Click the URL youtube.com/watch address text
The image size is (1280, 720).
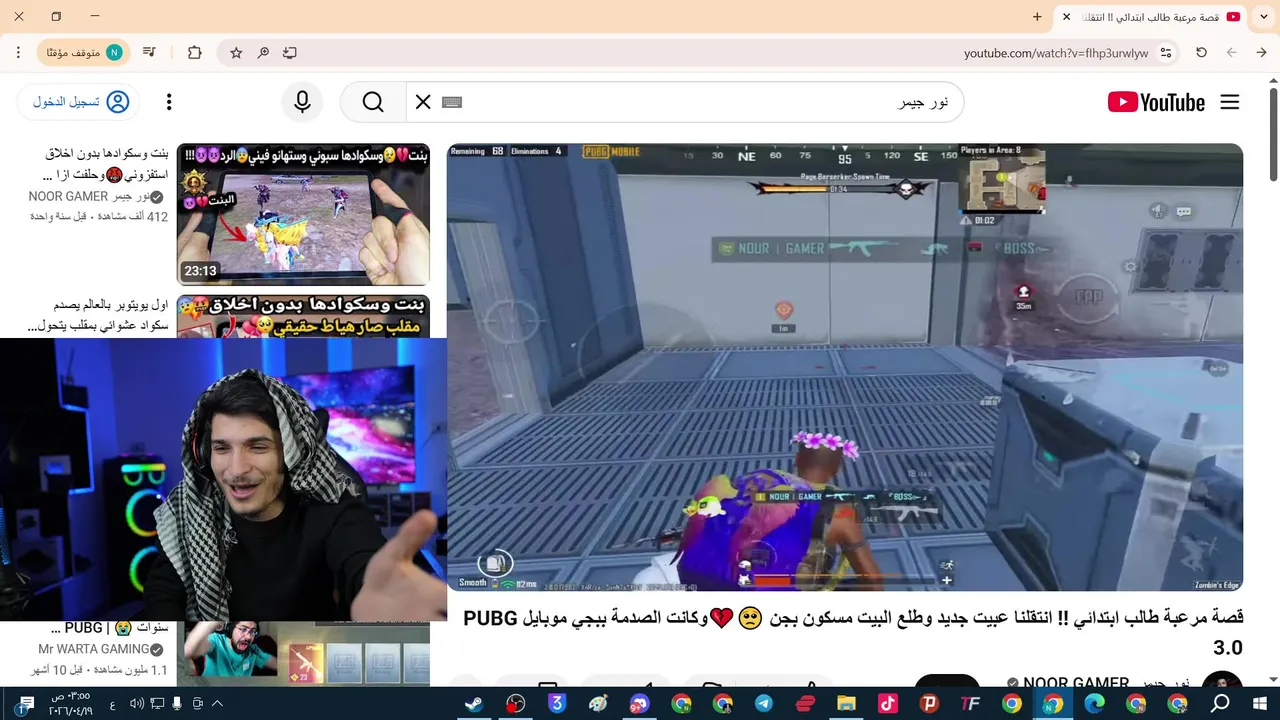click(1056, 53)
